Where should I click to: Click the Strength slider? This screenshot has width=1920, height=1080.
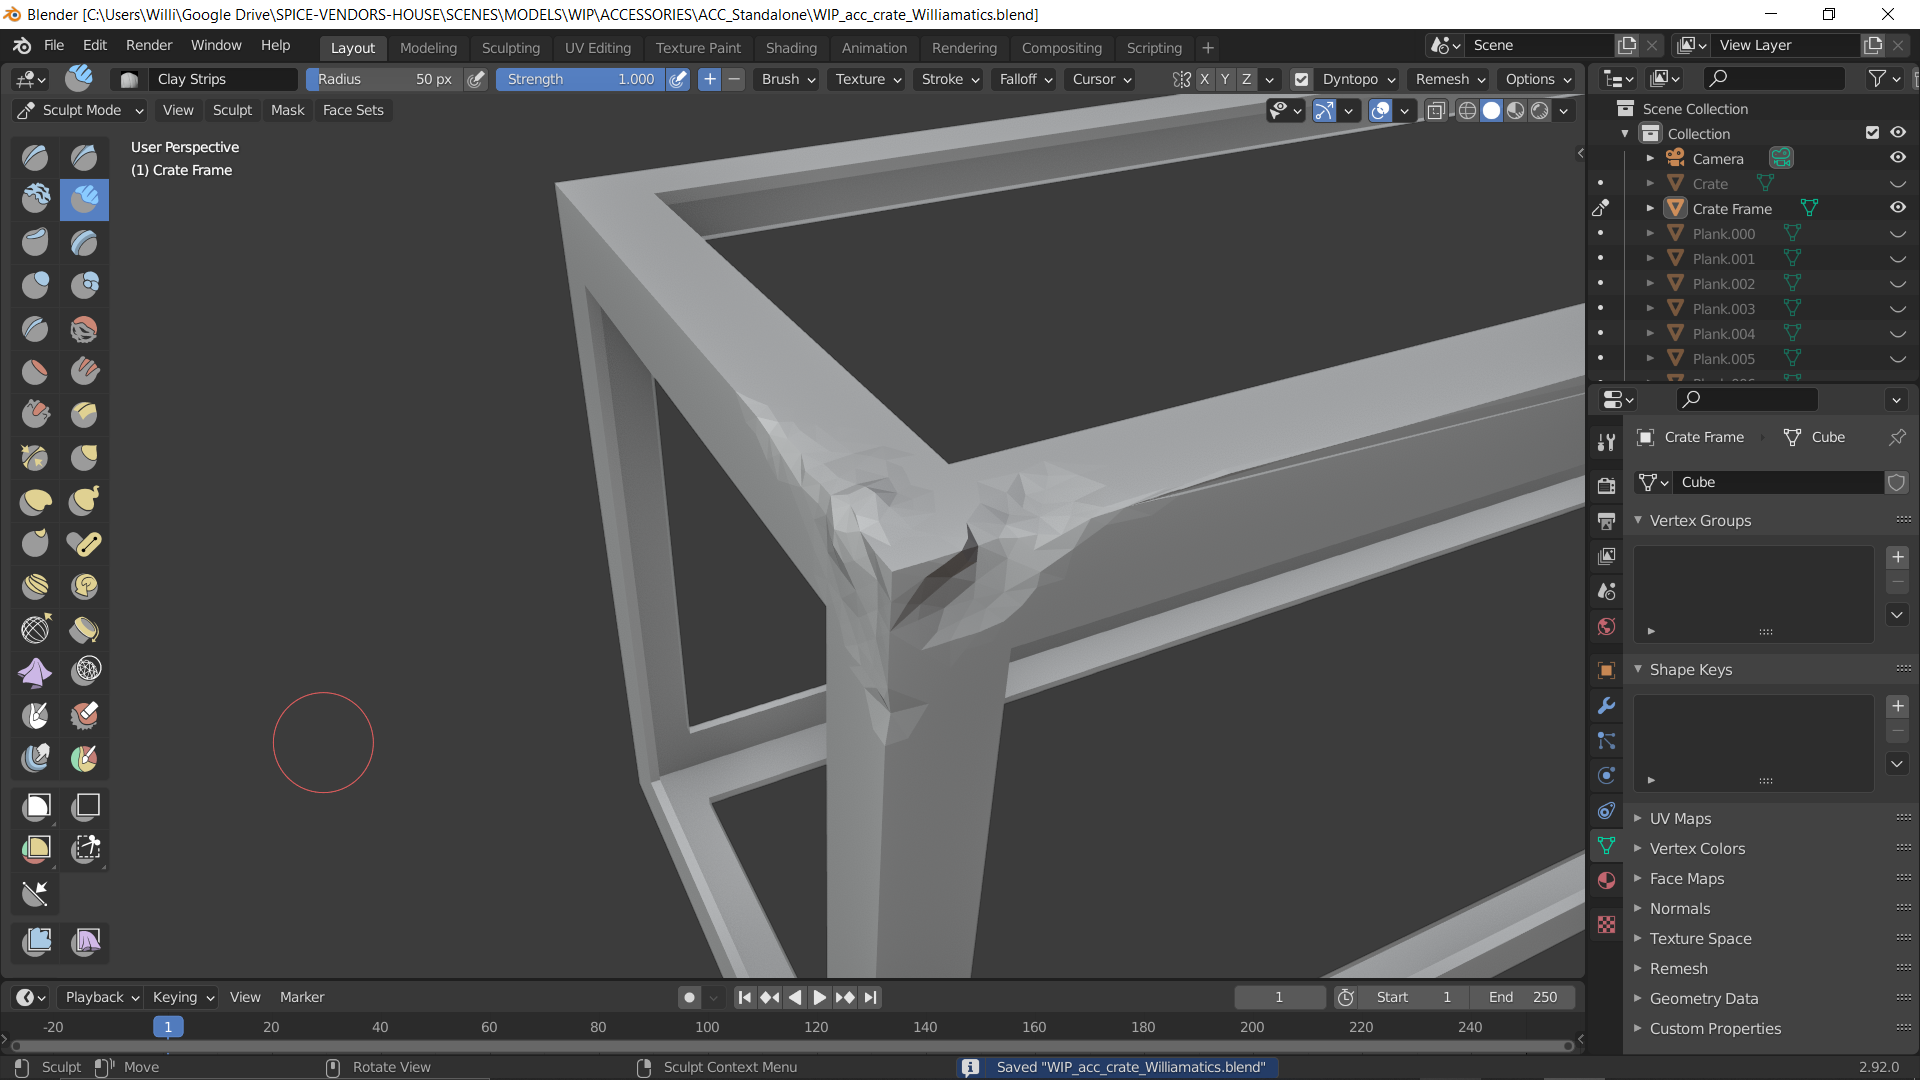tap(580, 79)
